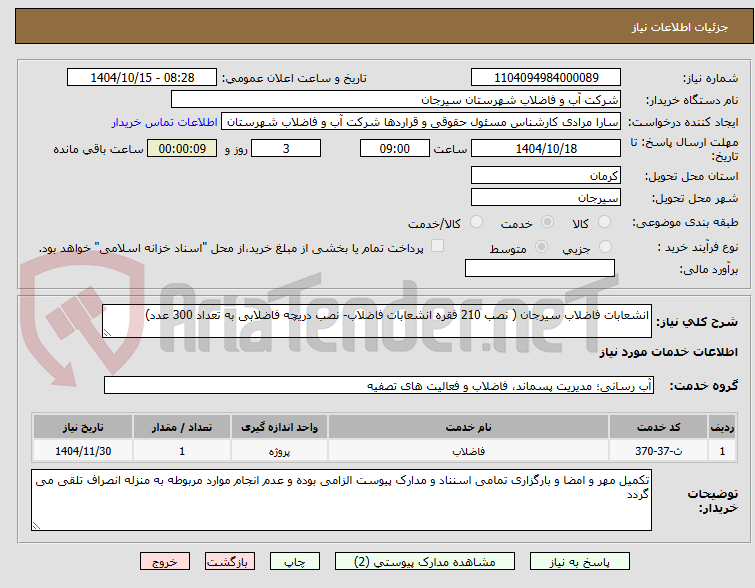Select the خدمت radio button
This screenshot has height=588, width=755.
pyautogui.click(x=547, y=222)
